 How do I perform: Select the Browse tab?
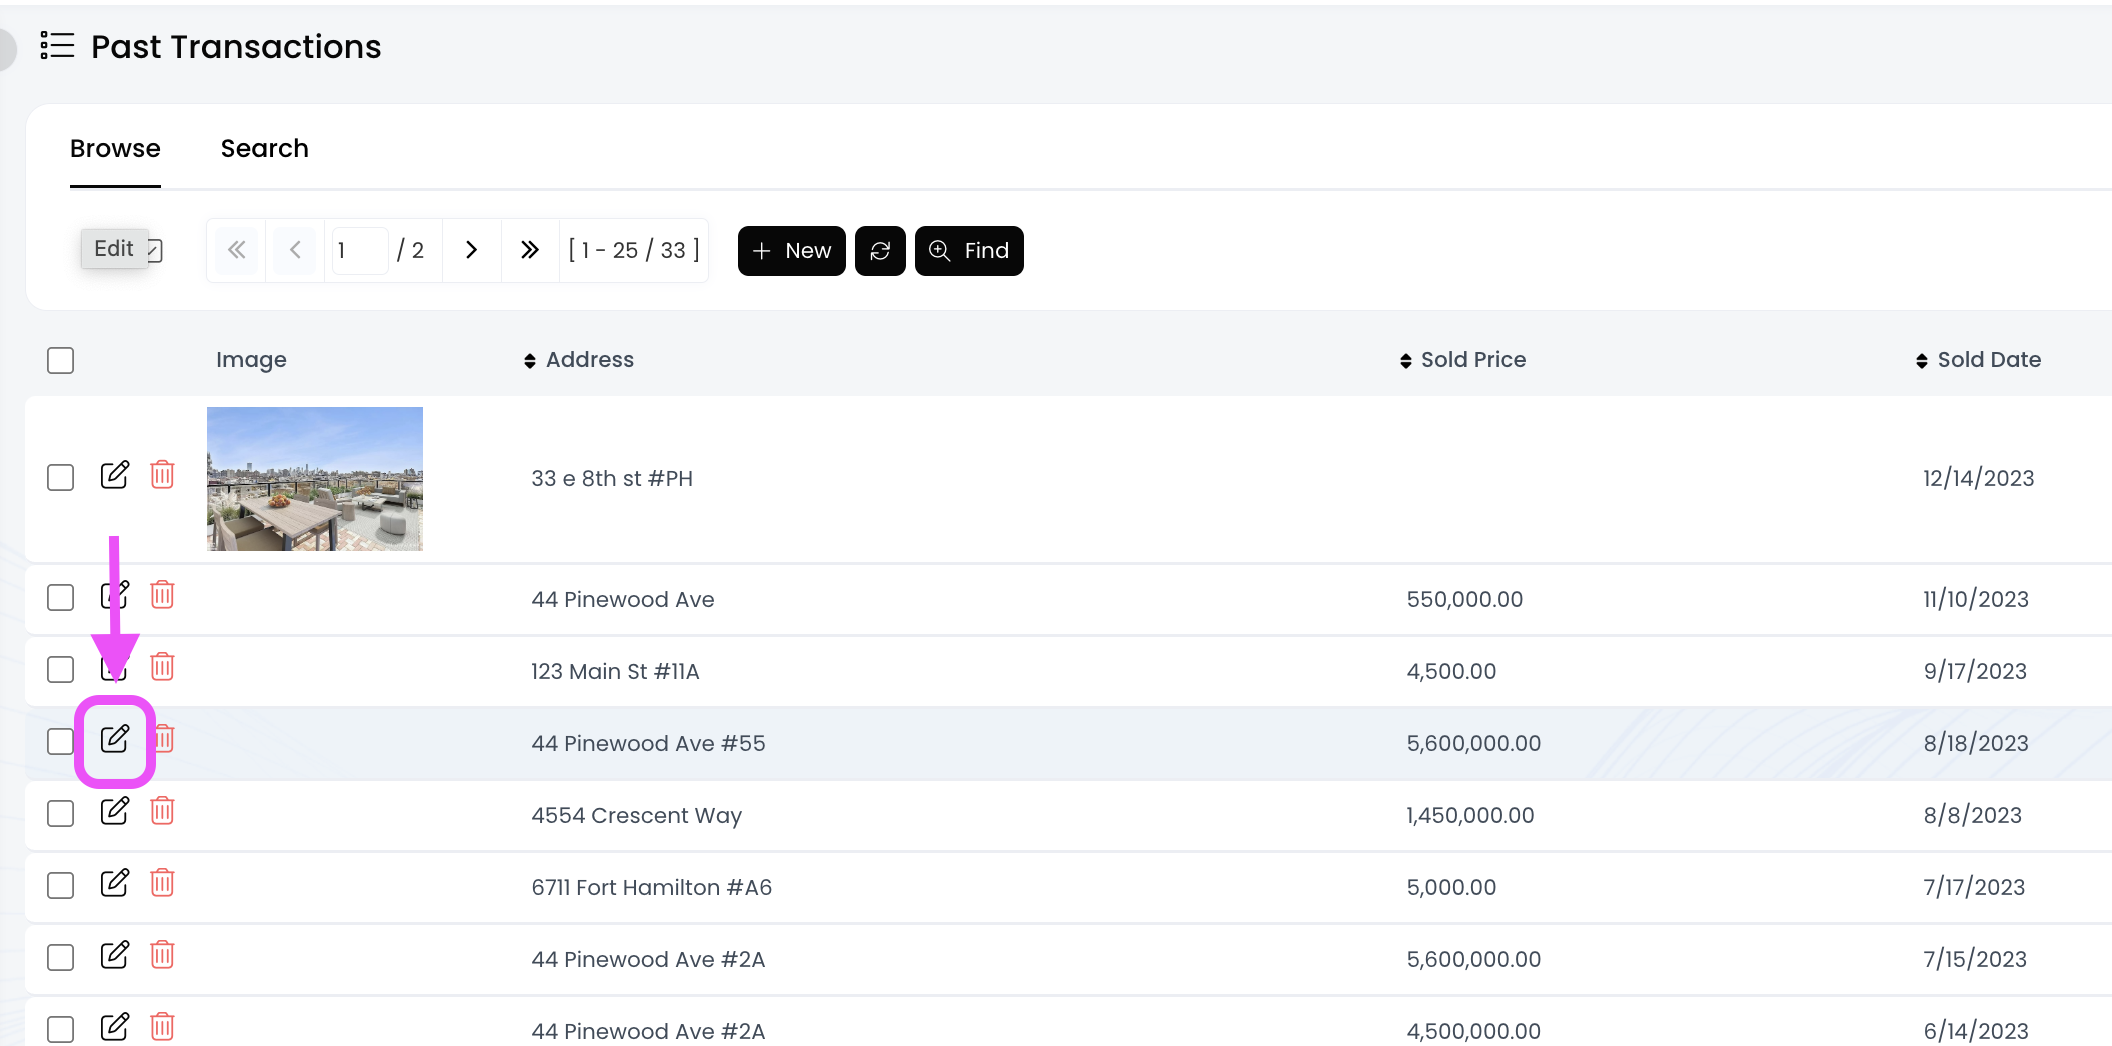click(x=115, y=149)
